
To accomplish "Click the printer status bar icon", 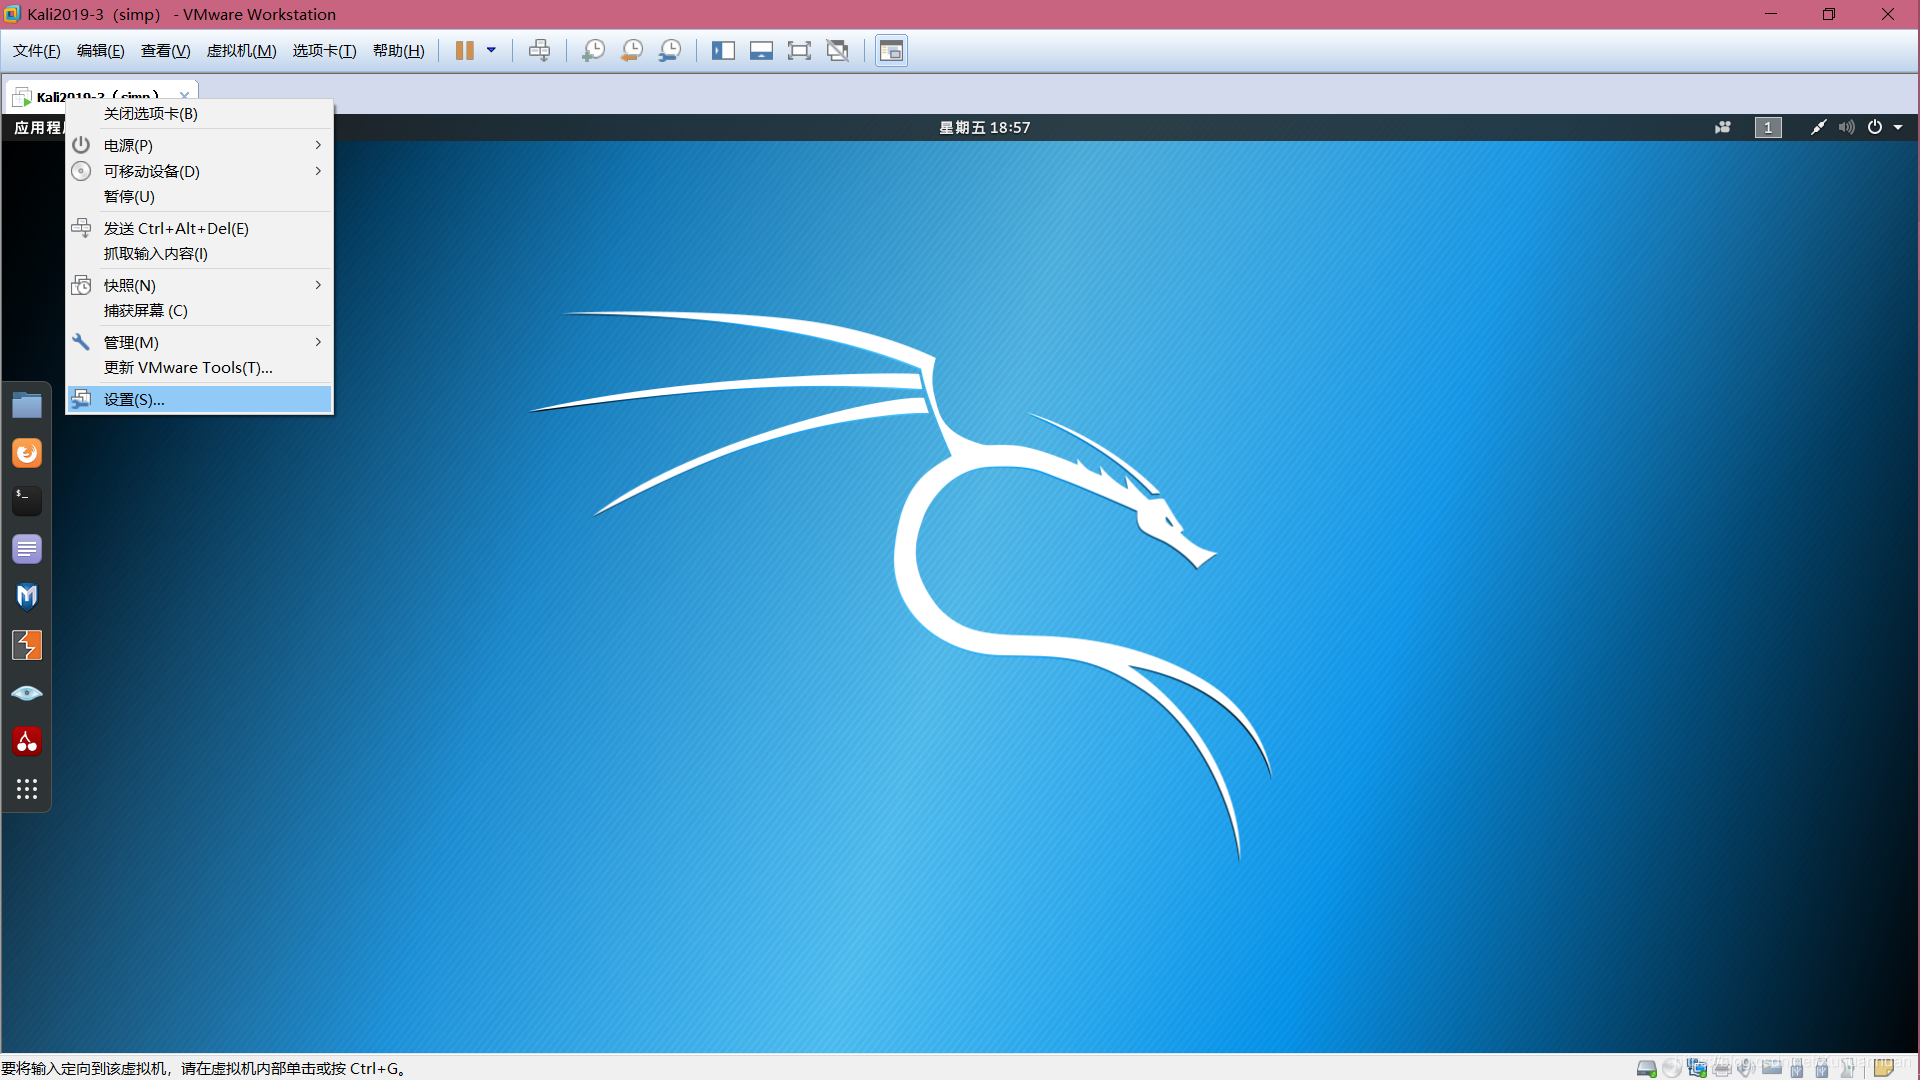I will (1722, 1069).
